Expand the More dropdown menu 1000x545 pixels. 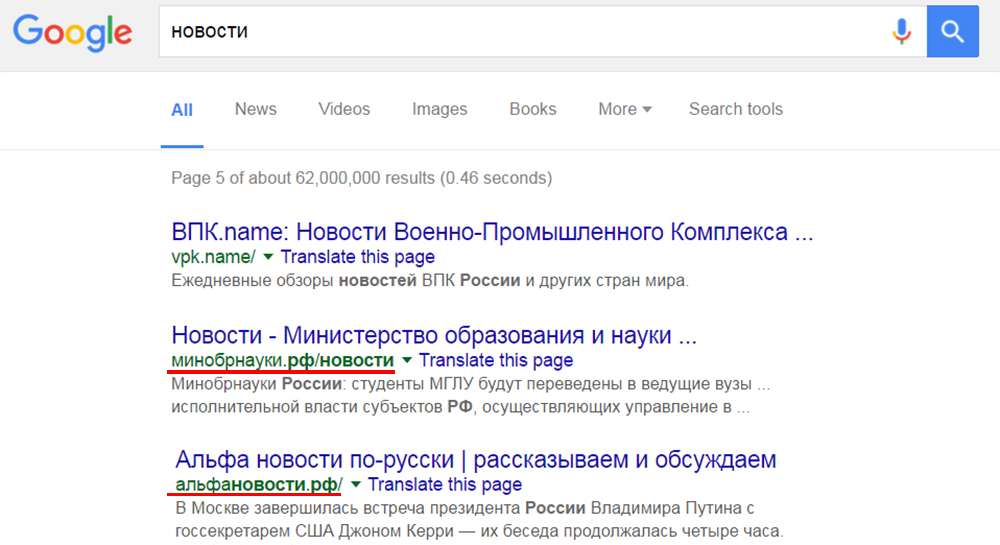pyautogui.click(x=625, y=109)
